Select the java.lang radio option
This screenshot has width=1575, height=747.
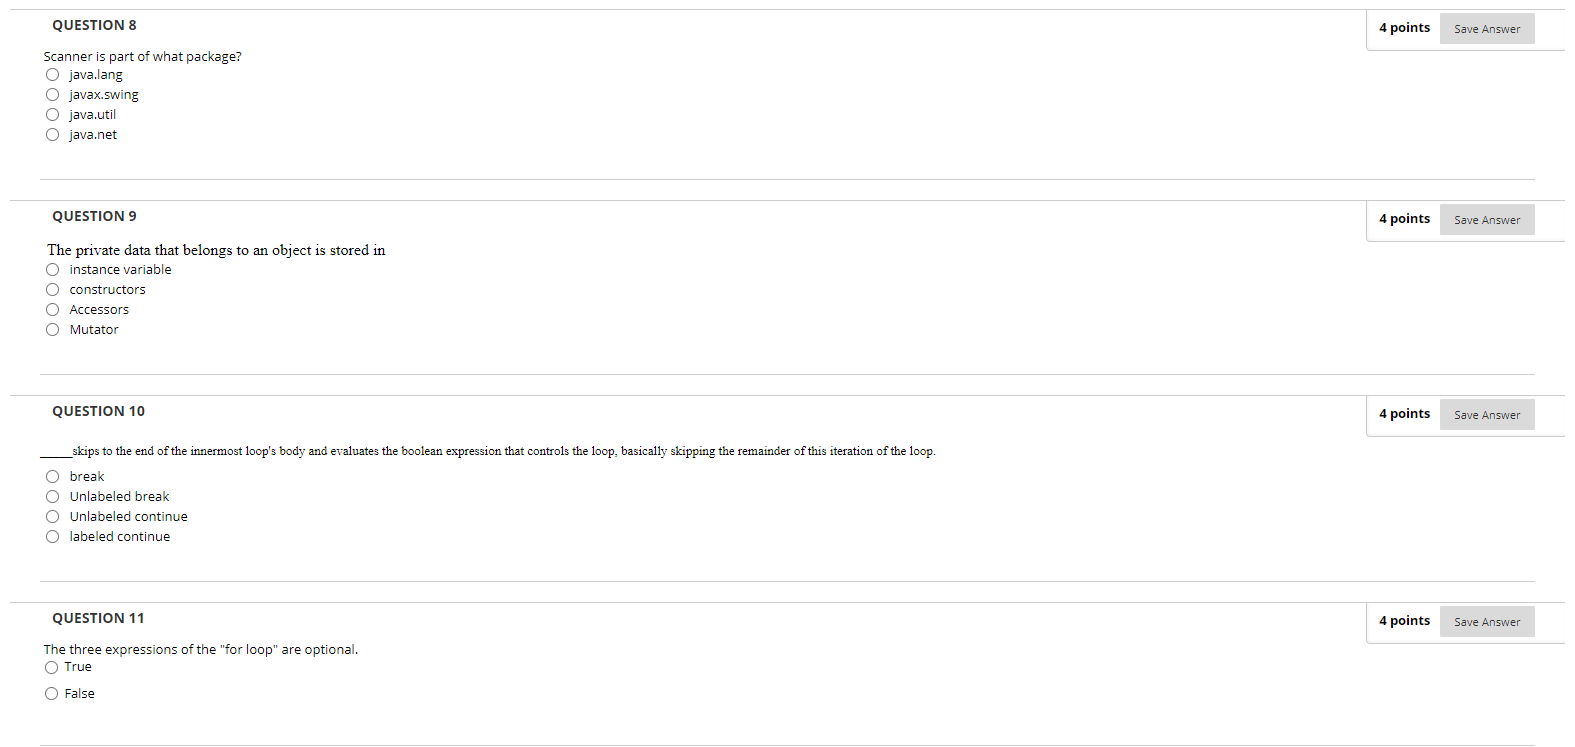[52, 75]
